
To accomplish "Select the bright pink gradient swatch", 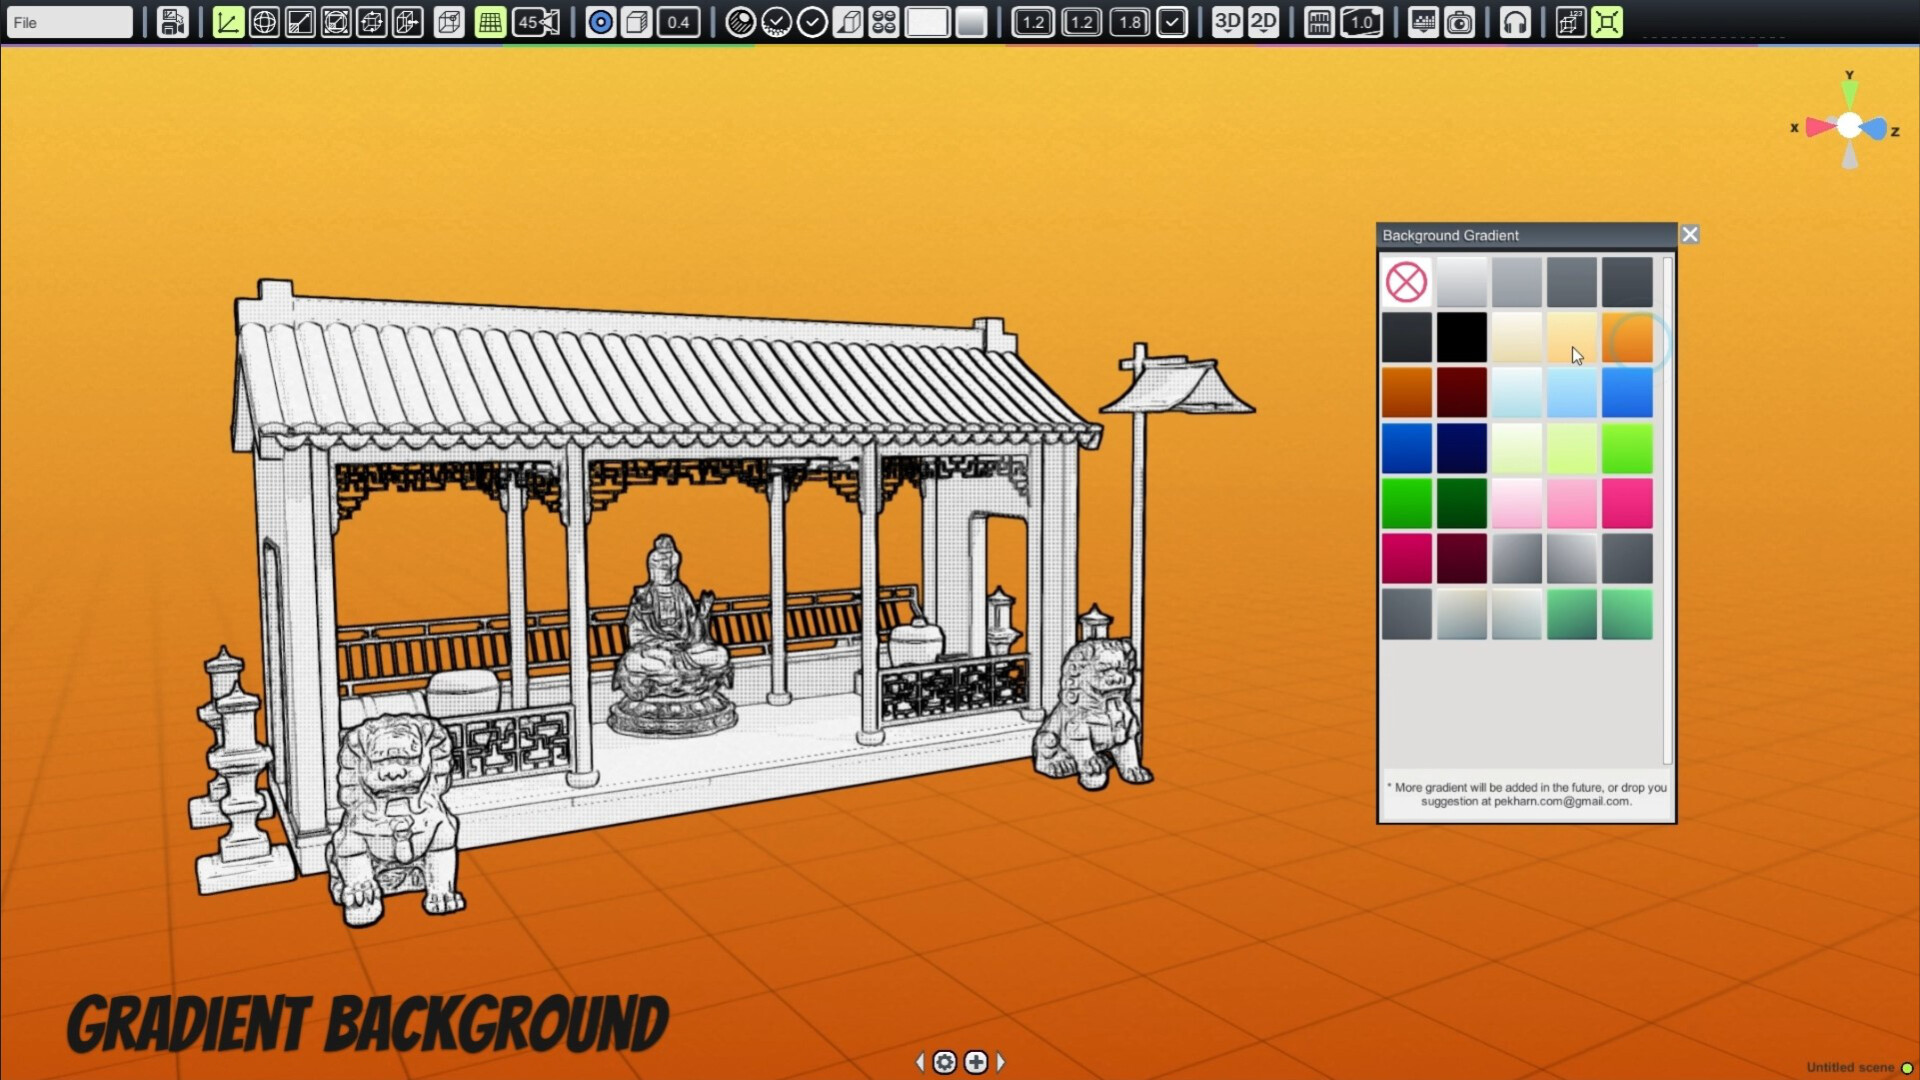I will pos(1627,503).
